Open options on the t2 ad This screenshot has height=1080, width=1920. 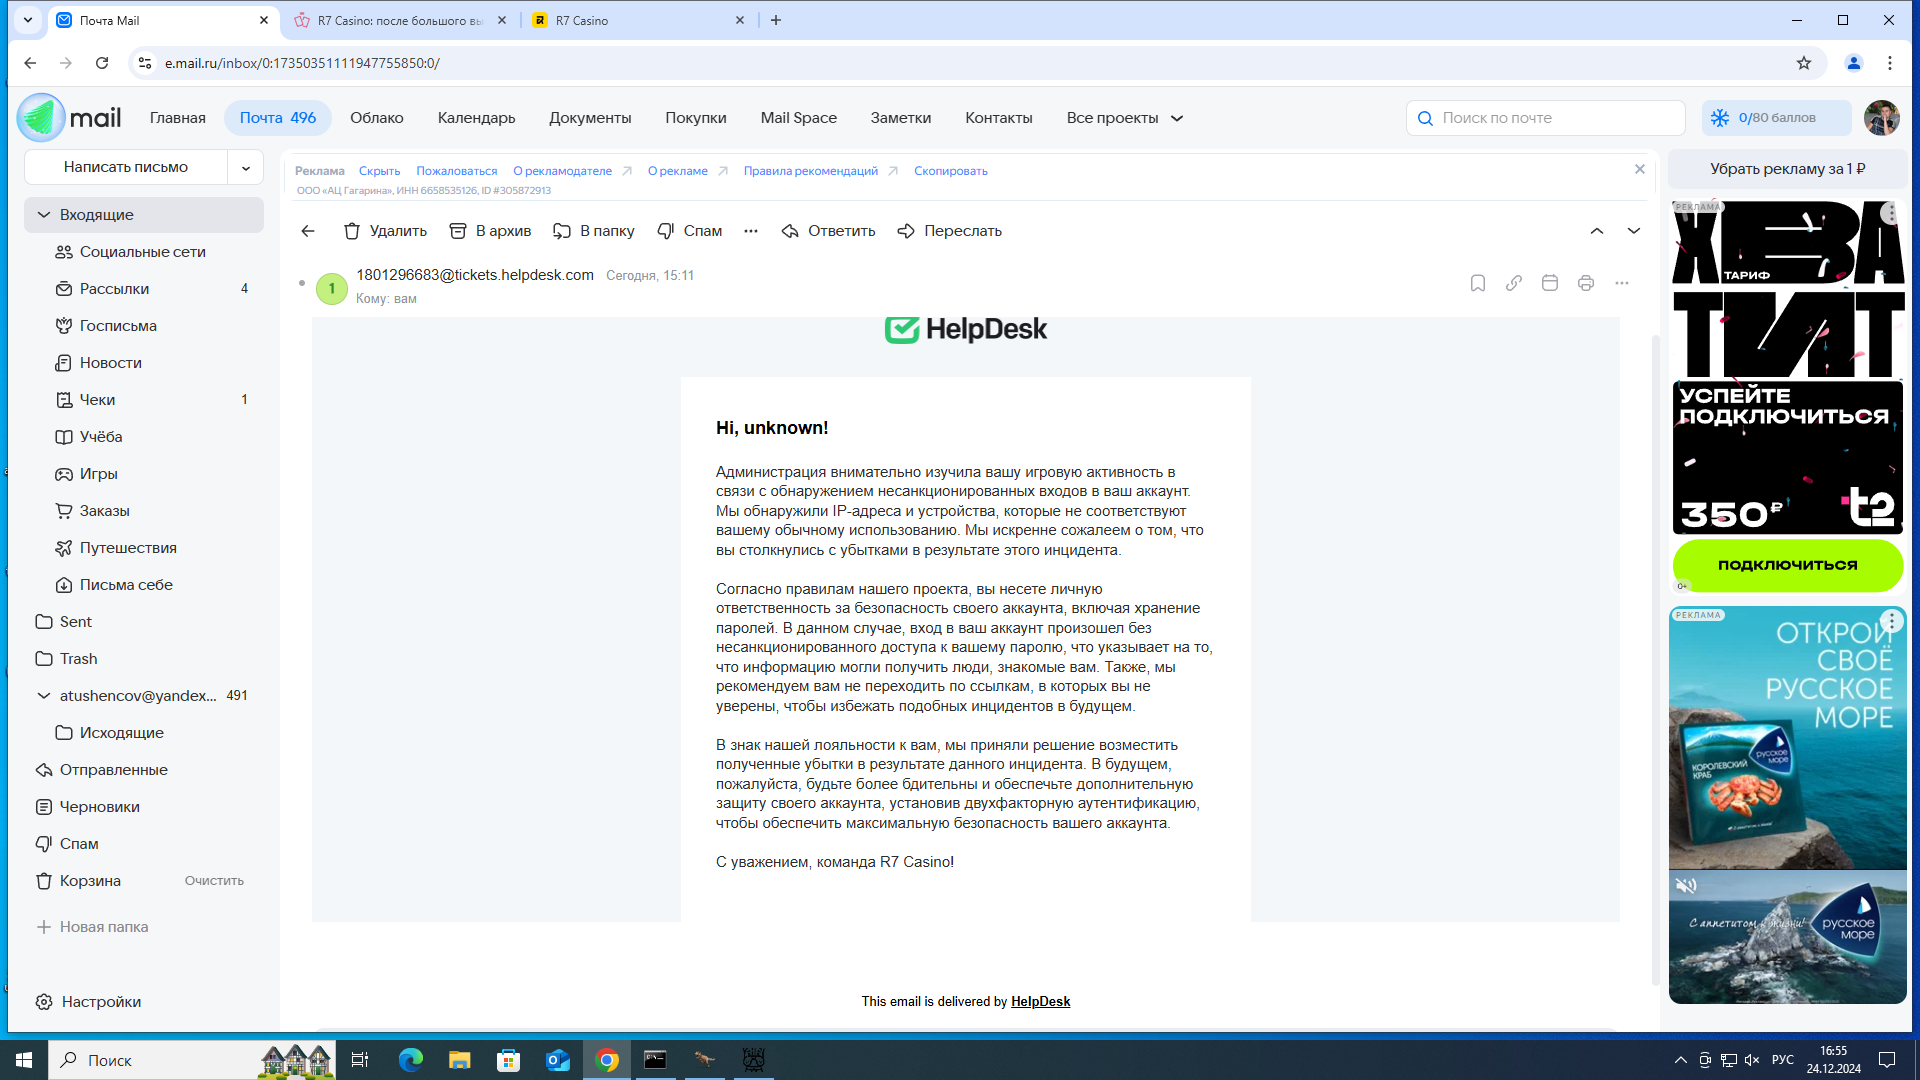click(x=1890, y=213)
